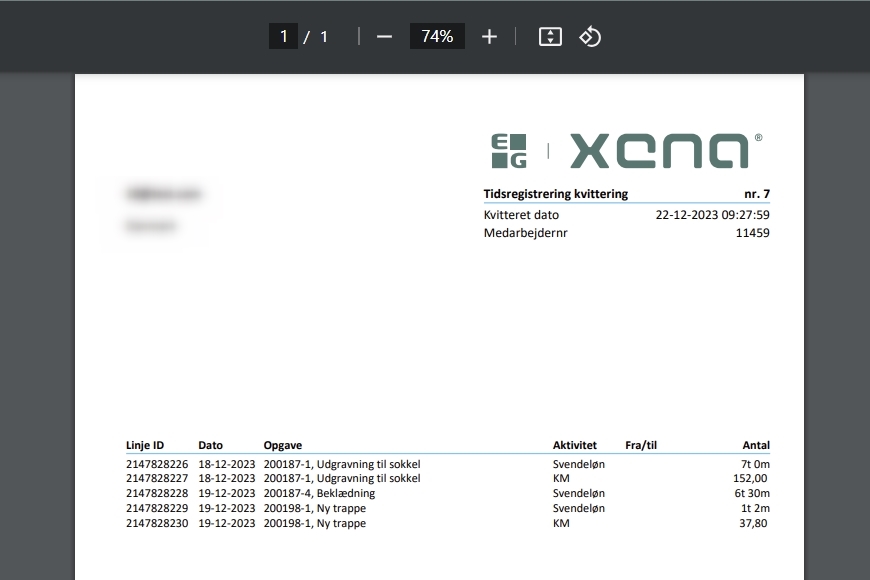
Task: Rotate the document counterclockwise
Action: 590,37
